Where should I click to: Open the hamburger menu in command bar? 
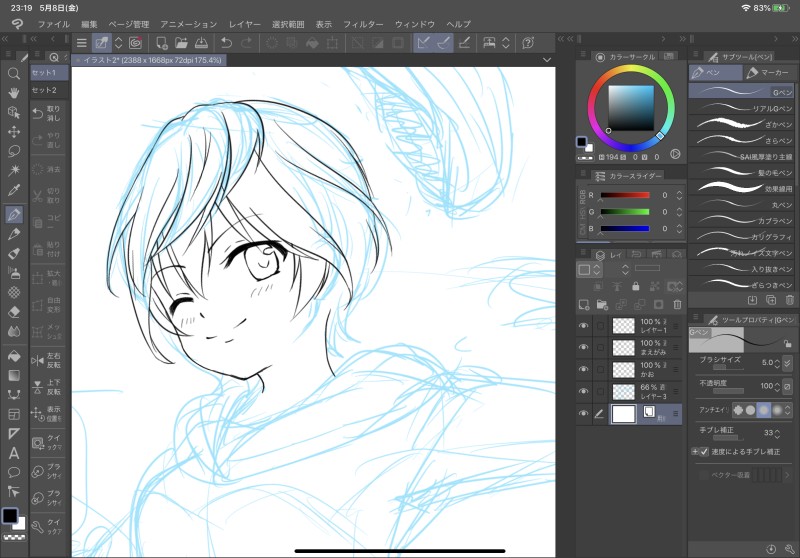point(82,43)
